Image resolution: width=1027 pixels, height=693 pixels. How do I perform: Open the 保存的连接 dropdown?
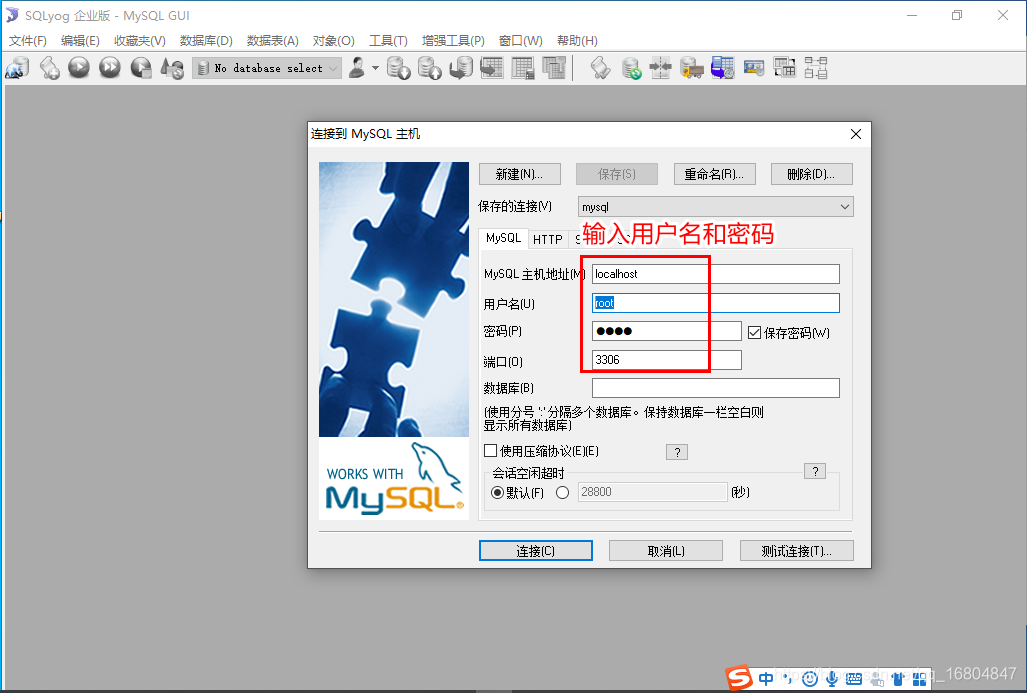coord(845,206)
